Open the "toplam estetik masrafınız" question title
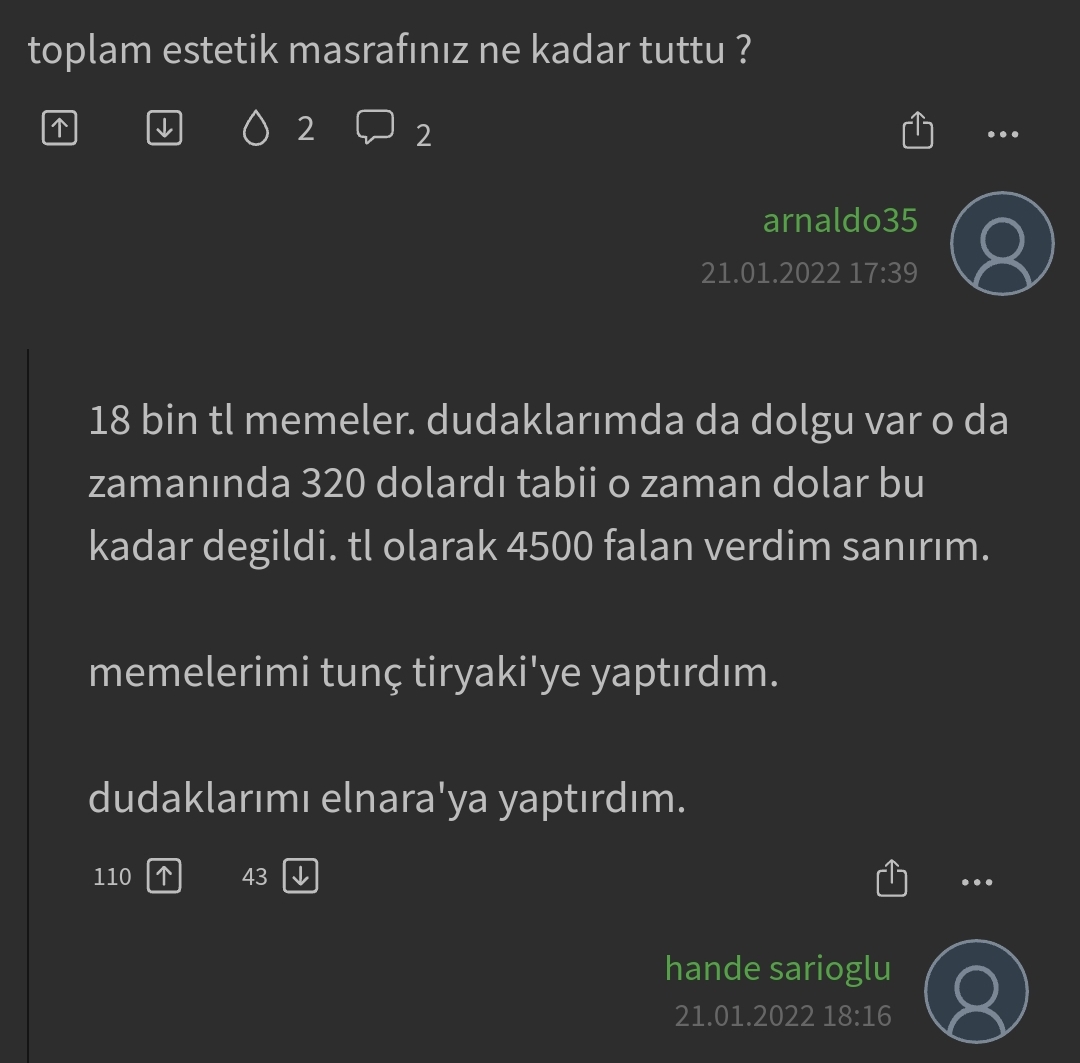This screenshot has width=1080, height=1063. pos(389,50)
